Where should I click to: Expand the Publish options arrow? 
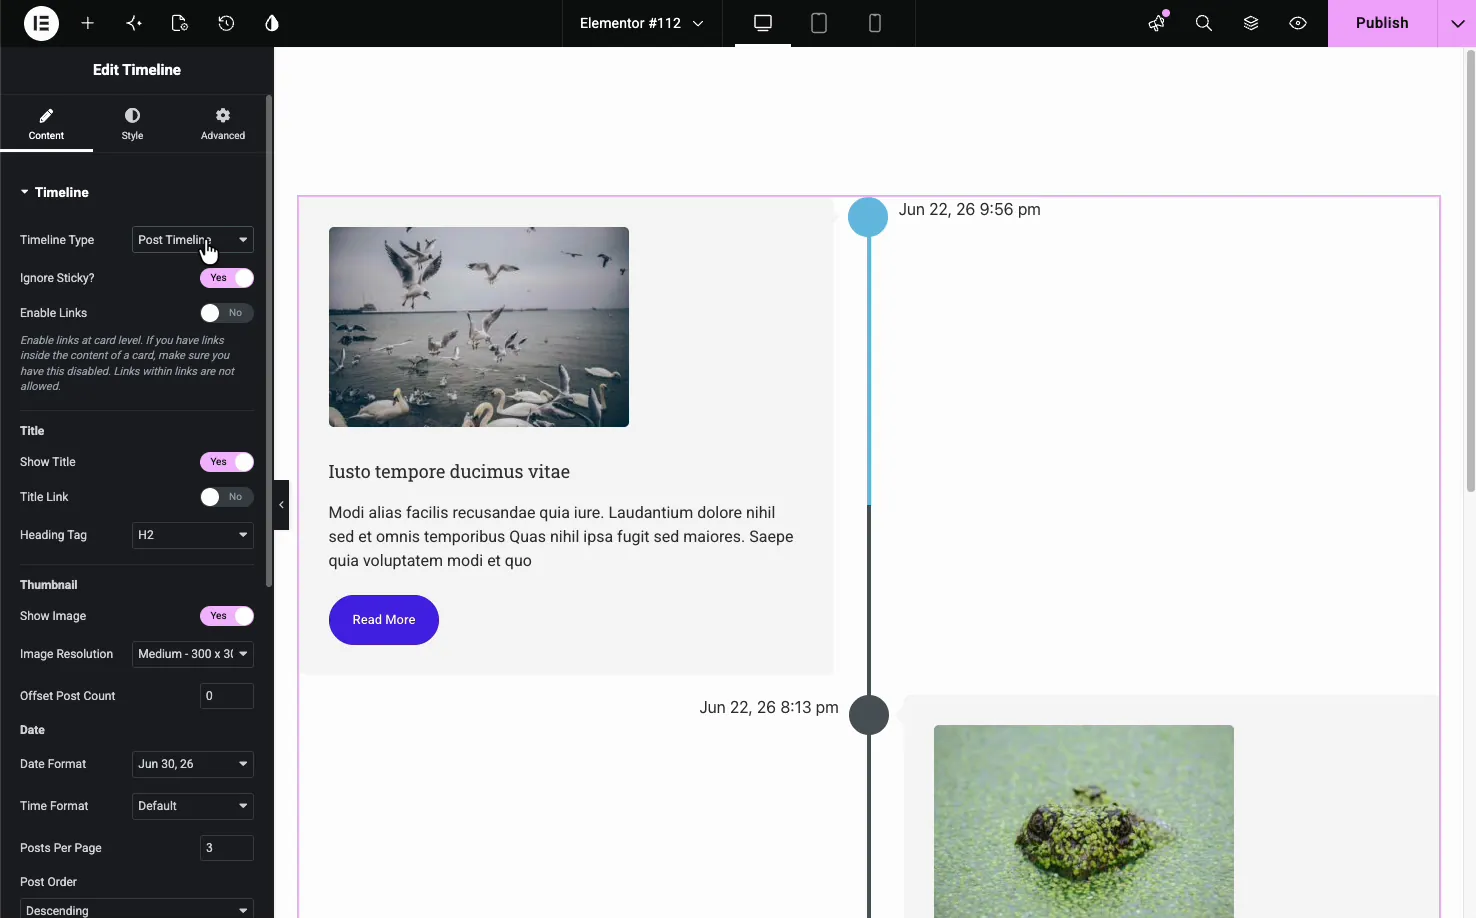(1457, 23)
